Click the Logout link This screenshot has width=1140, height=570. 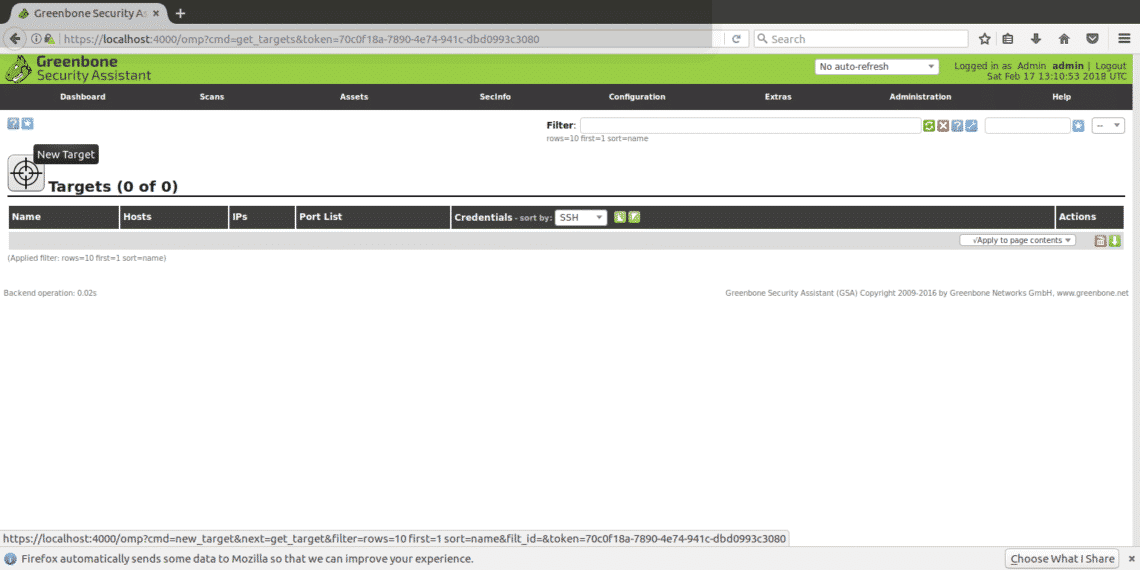click(x=1110, y=66)
